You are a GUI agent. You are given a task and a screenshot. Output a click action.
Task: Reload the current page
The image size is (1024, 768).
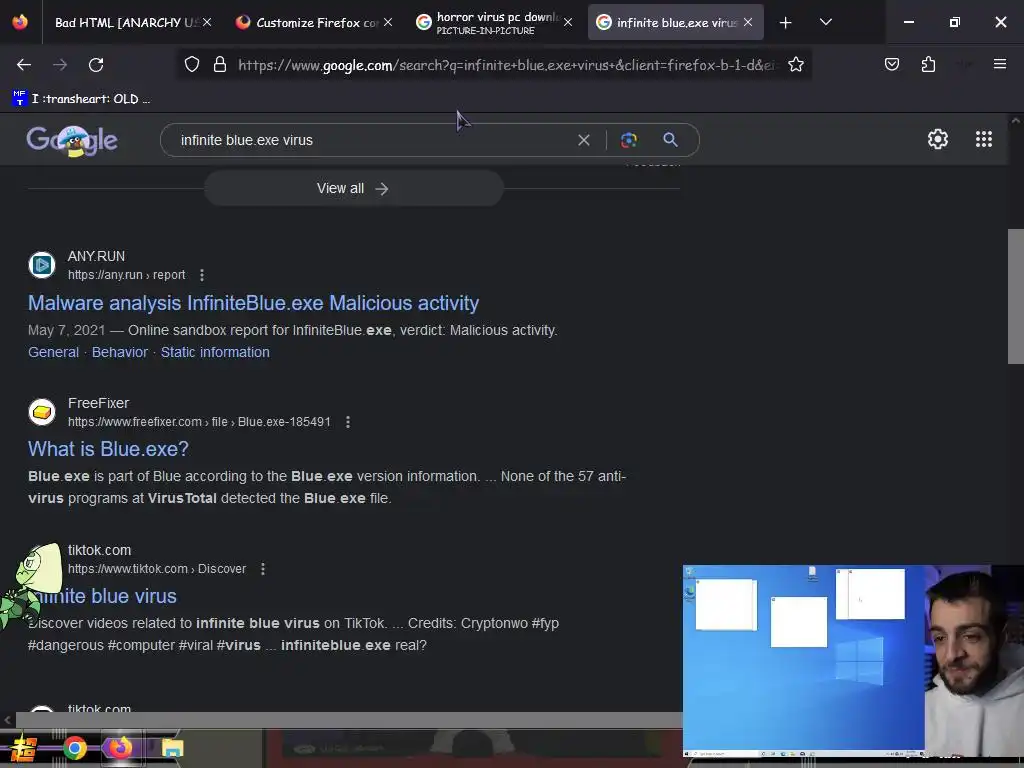coord(96,65)
